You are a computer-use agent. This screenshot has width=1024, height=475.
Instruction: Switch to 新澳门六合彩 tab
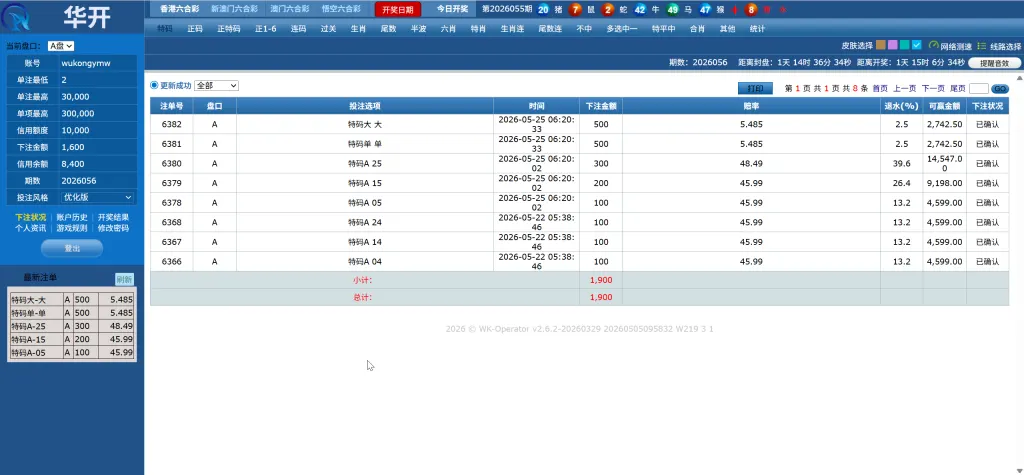coord(234,9)
